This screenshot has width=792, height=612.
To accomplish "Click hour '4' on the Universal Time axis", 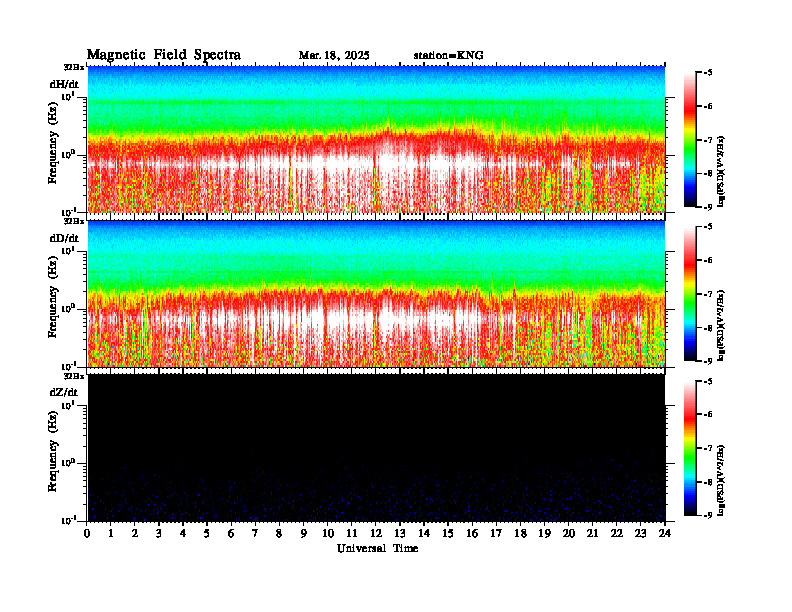I will pyautogui.click(x=183, y=533).
